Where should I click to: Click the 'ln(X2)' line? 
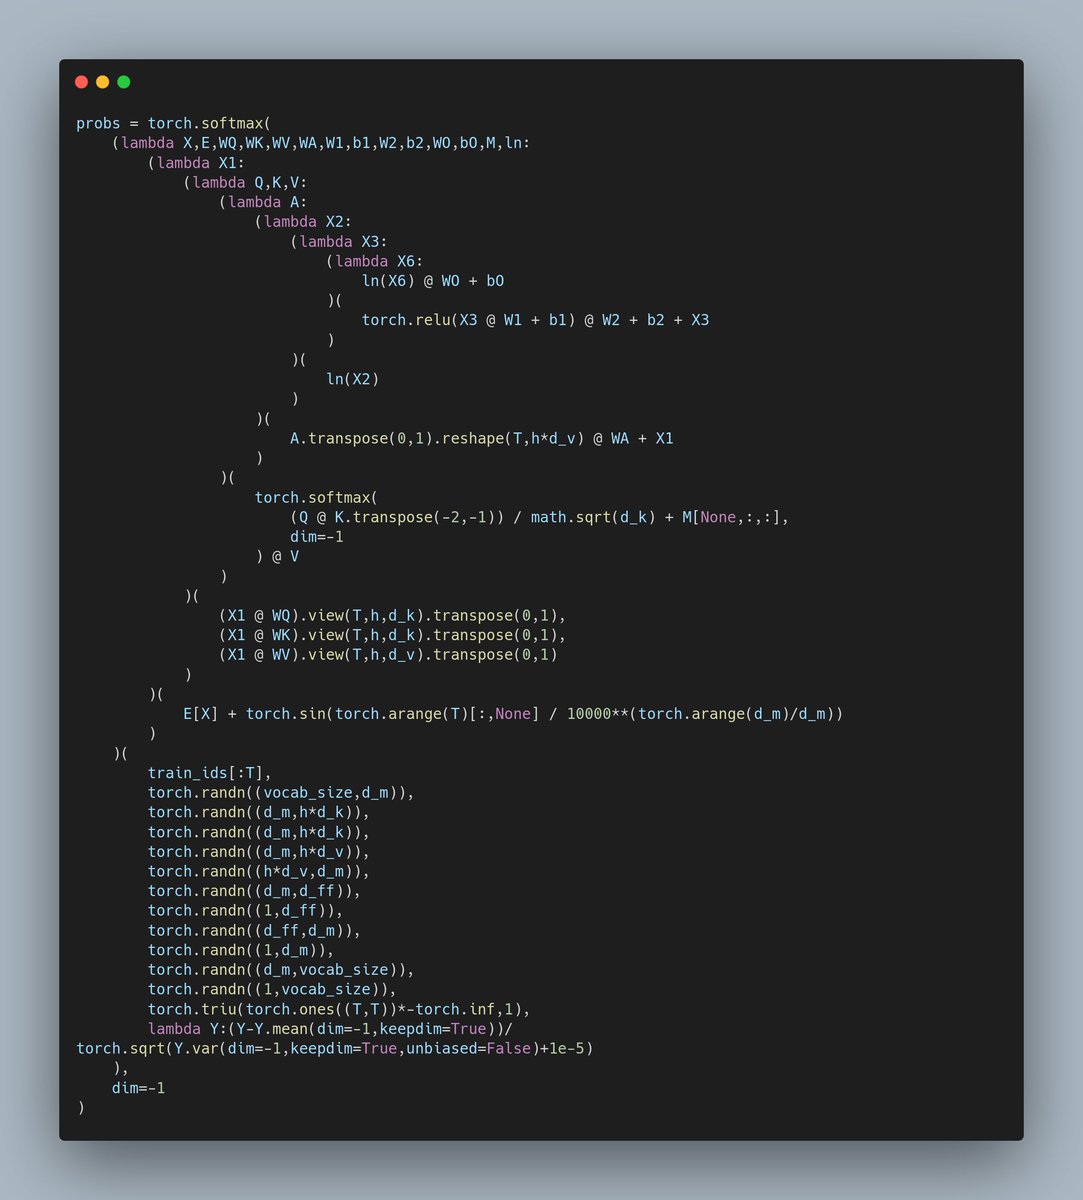click(353, 379)
